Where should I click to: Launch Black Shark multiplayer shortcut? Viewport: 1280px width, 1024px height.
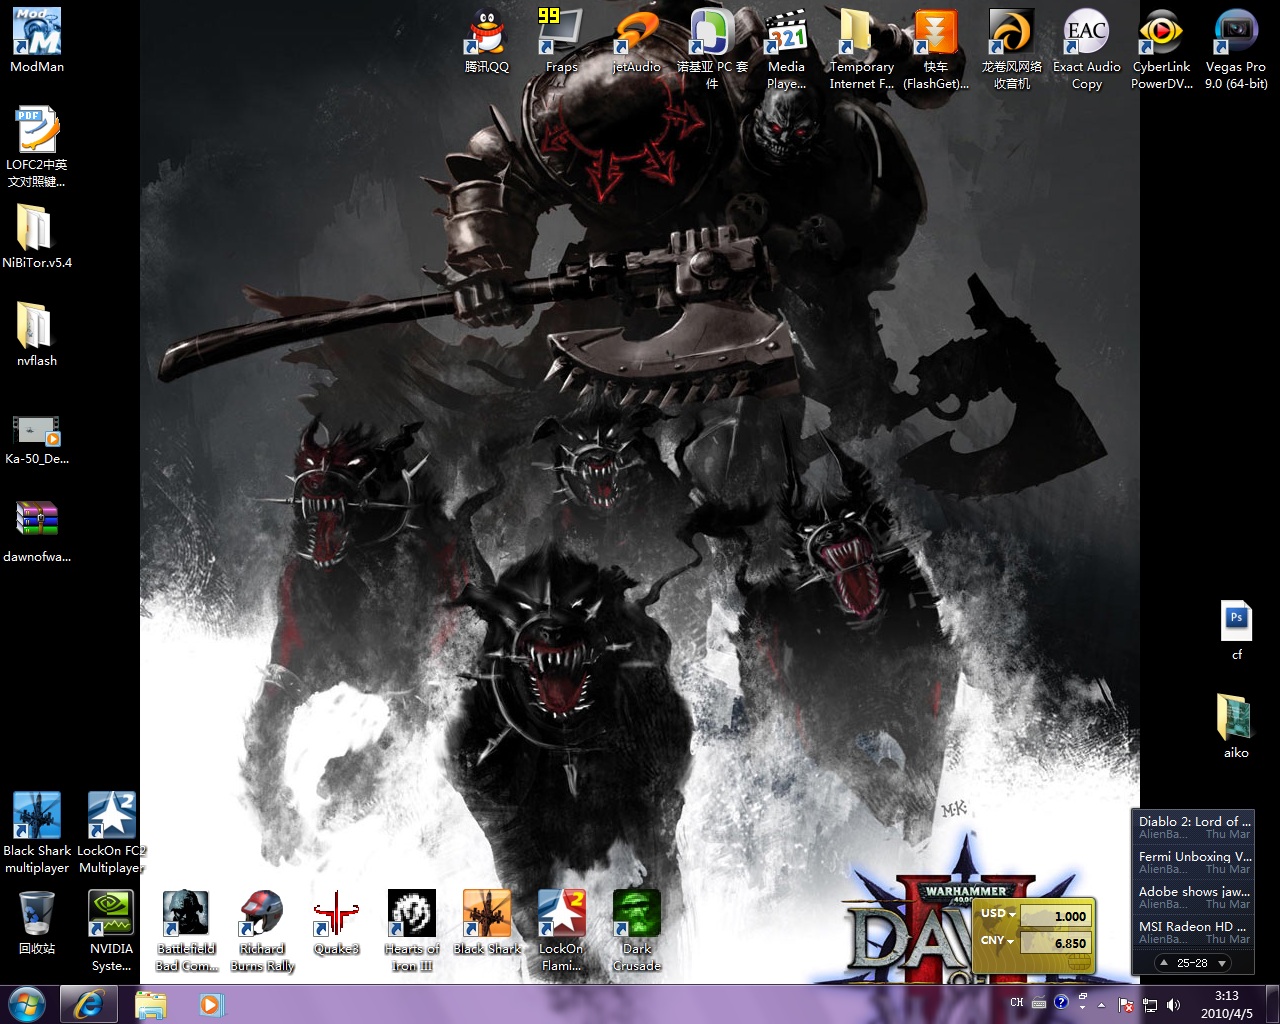pos(37,833)
